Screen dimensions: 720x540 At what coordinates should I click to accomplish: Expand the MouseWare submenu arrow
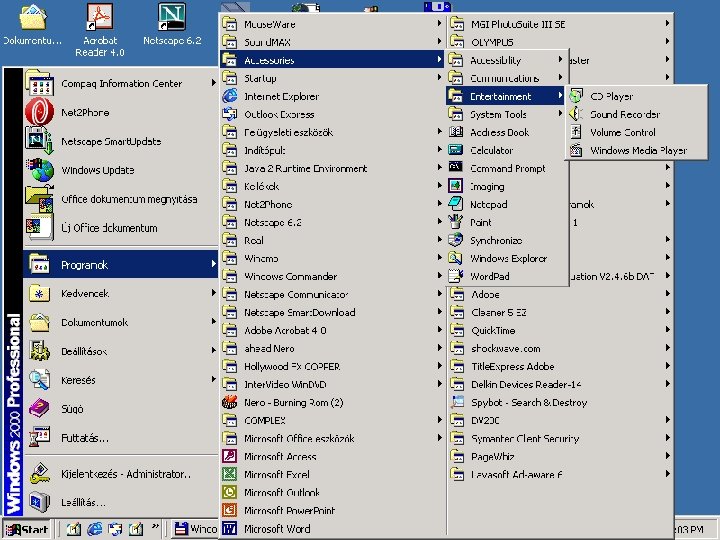coord(439,23)
